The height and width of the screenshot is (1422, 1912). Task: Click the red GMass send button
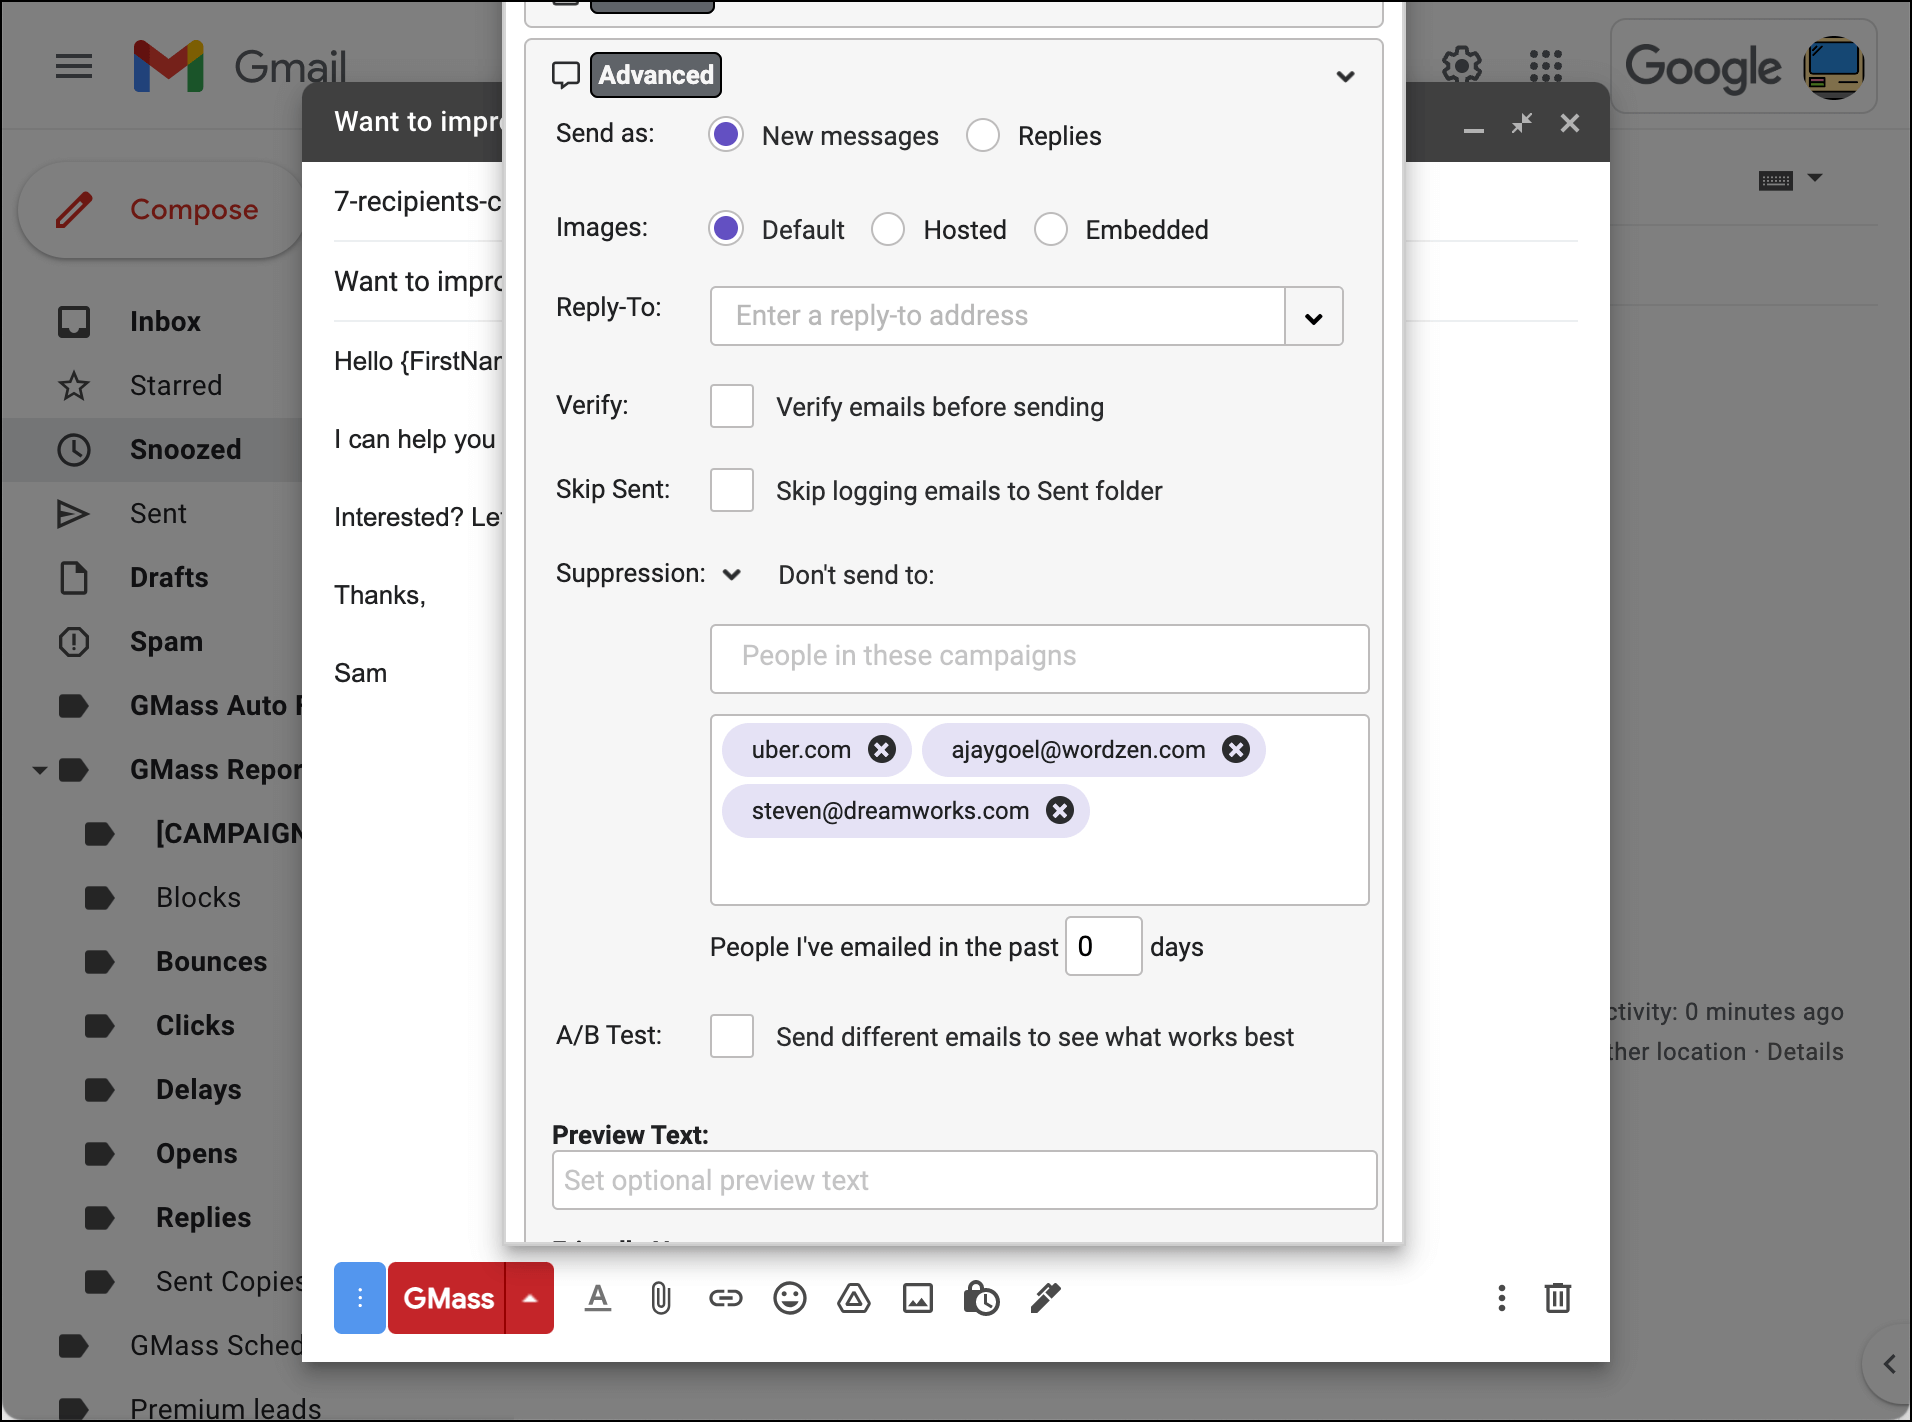pyautogui.click(x=447, y=1298)
